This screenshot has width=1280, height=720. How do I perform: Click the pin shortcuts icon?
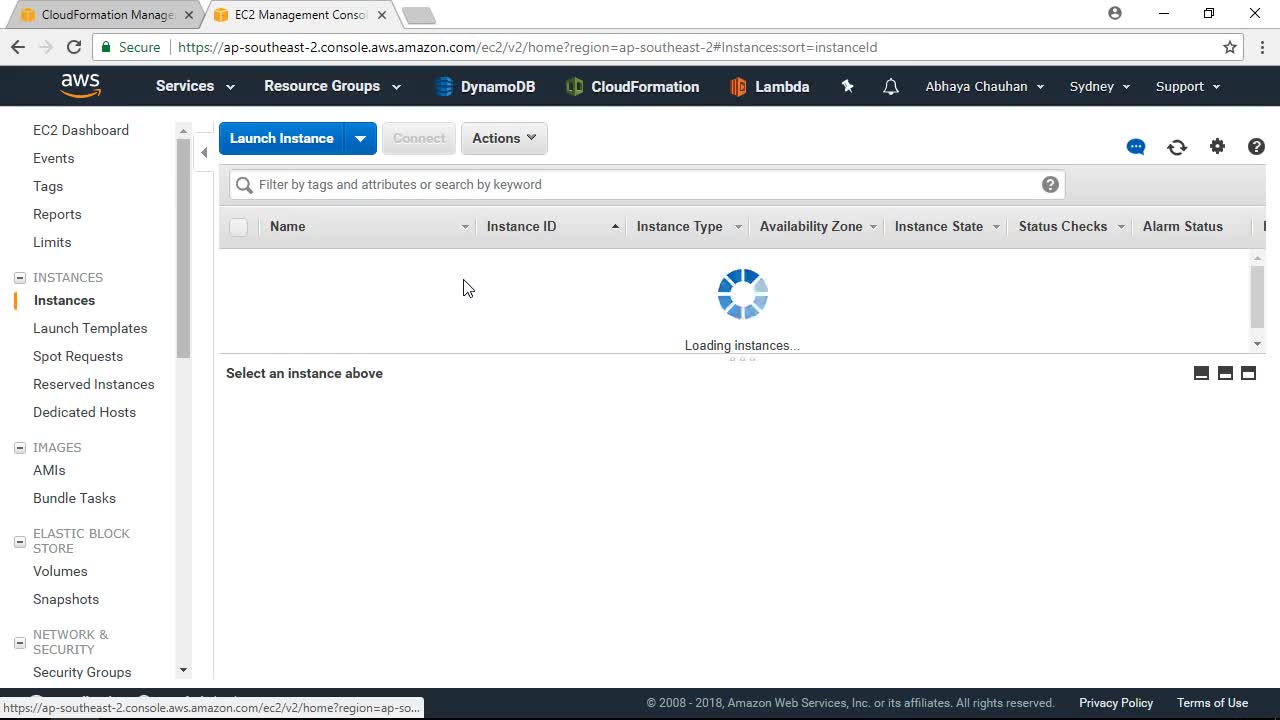tap(847, 86)
